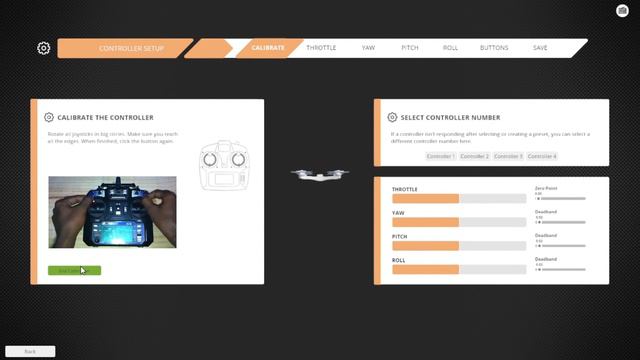Click the transmitter outline illustration
Viewport: 640px width, 360px height.
[x=224, y=165]
